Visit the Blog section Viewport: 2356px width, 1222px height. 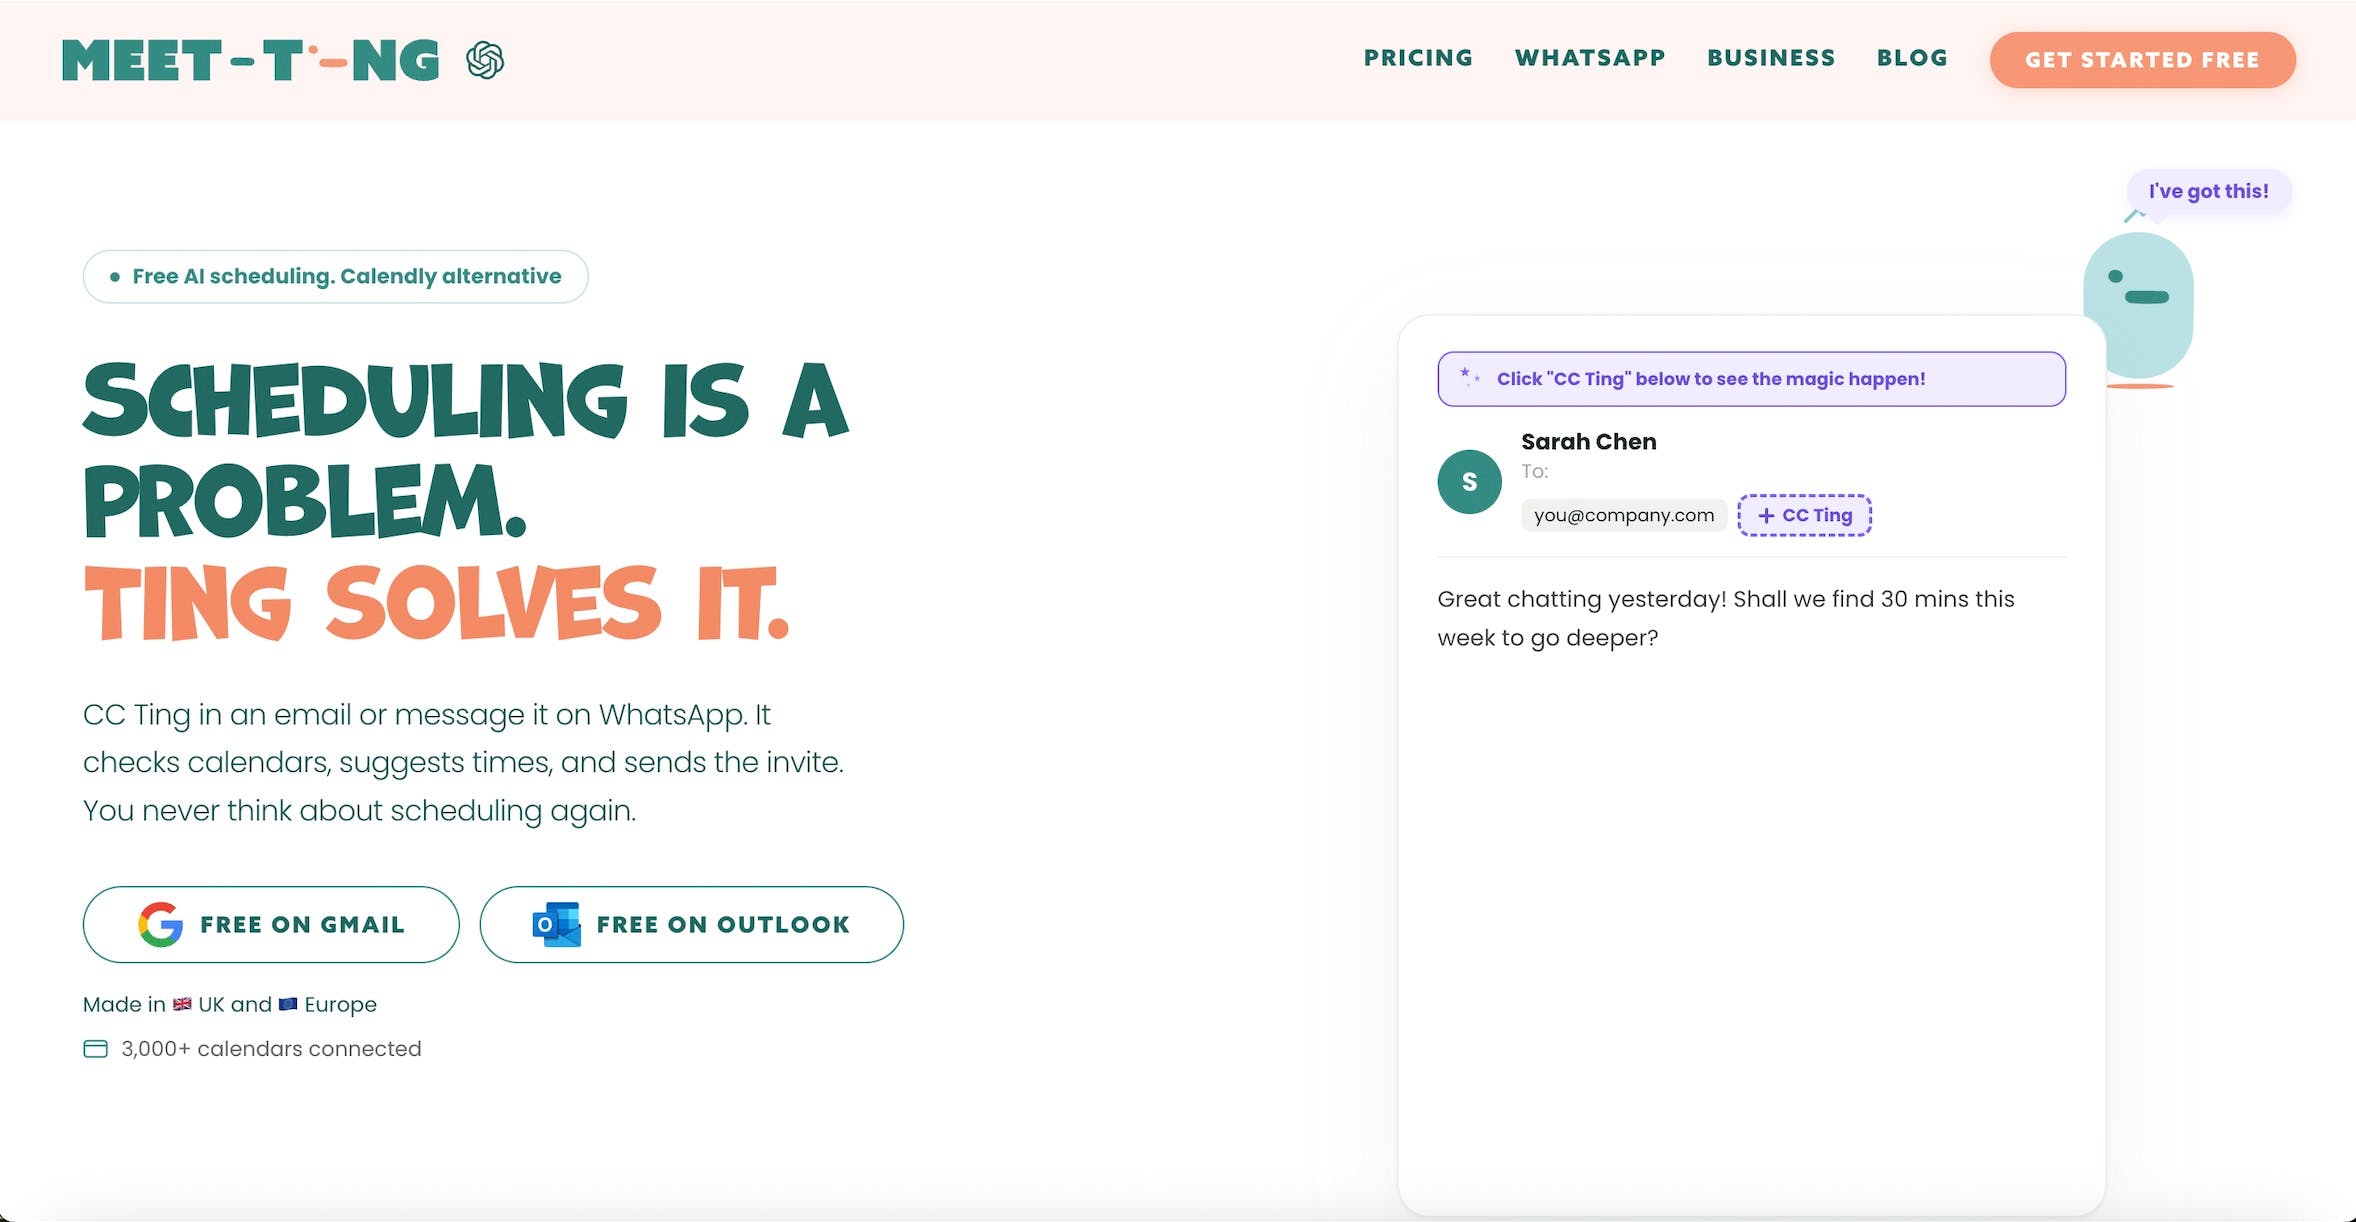pos(1912,58)
